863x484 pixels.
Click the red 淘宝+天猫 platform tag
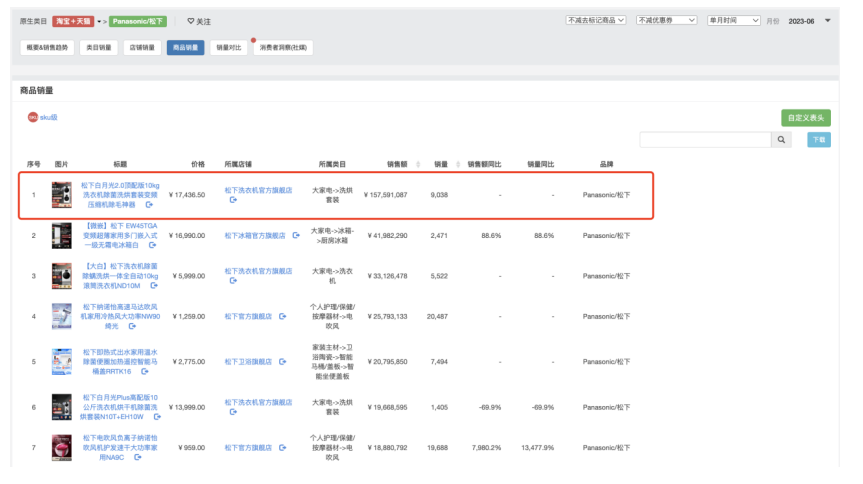(x=73, y=21)
